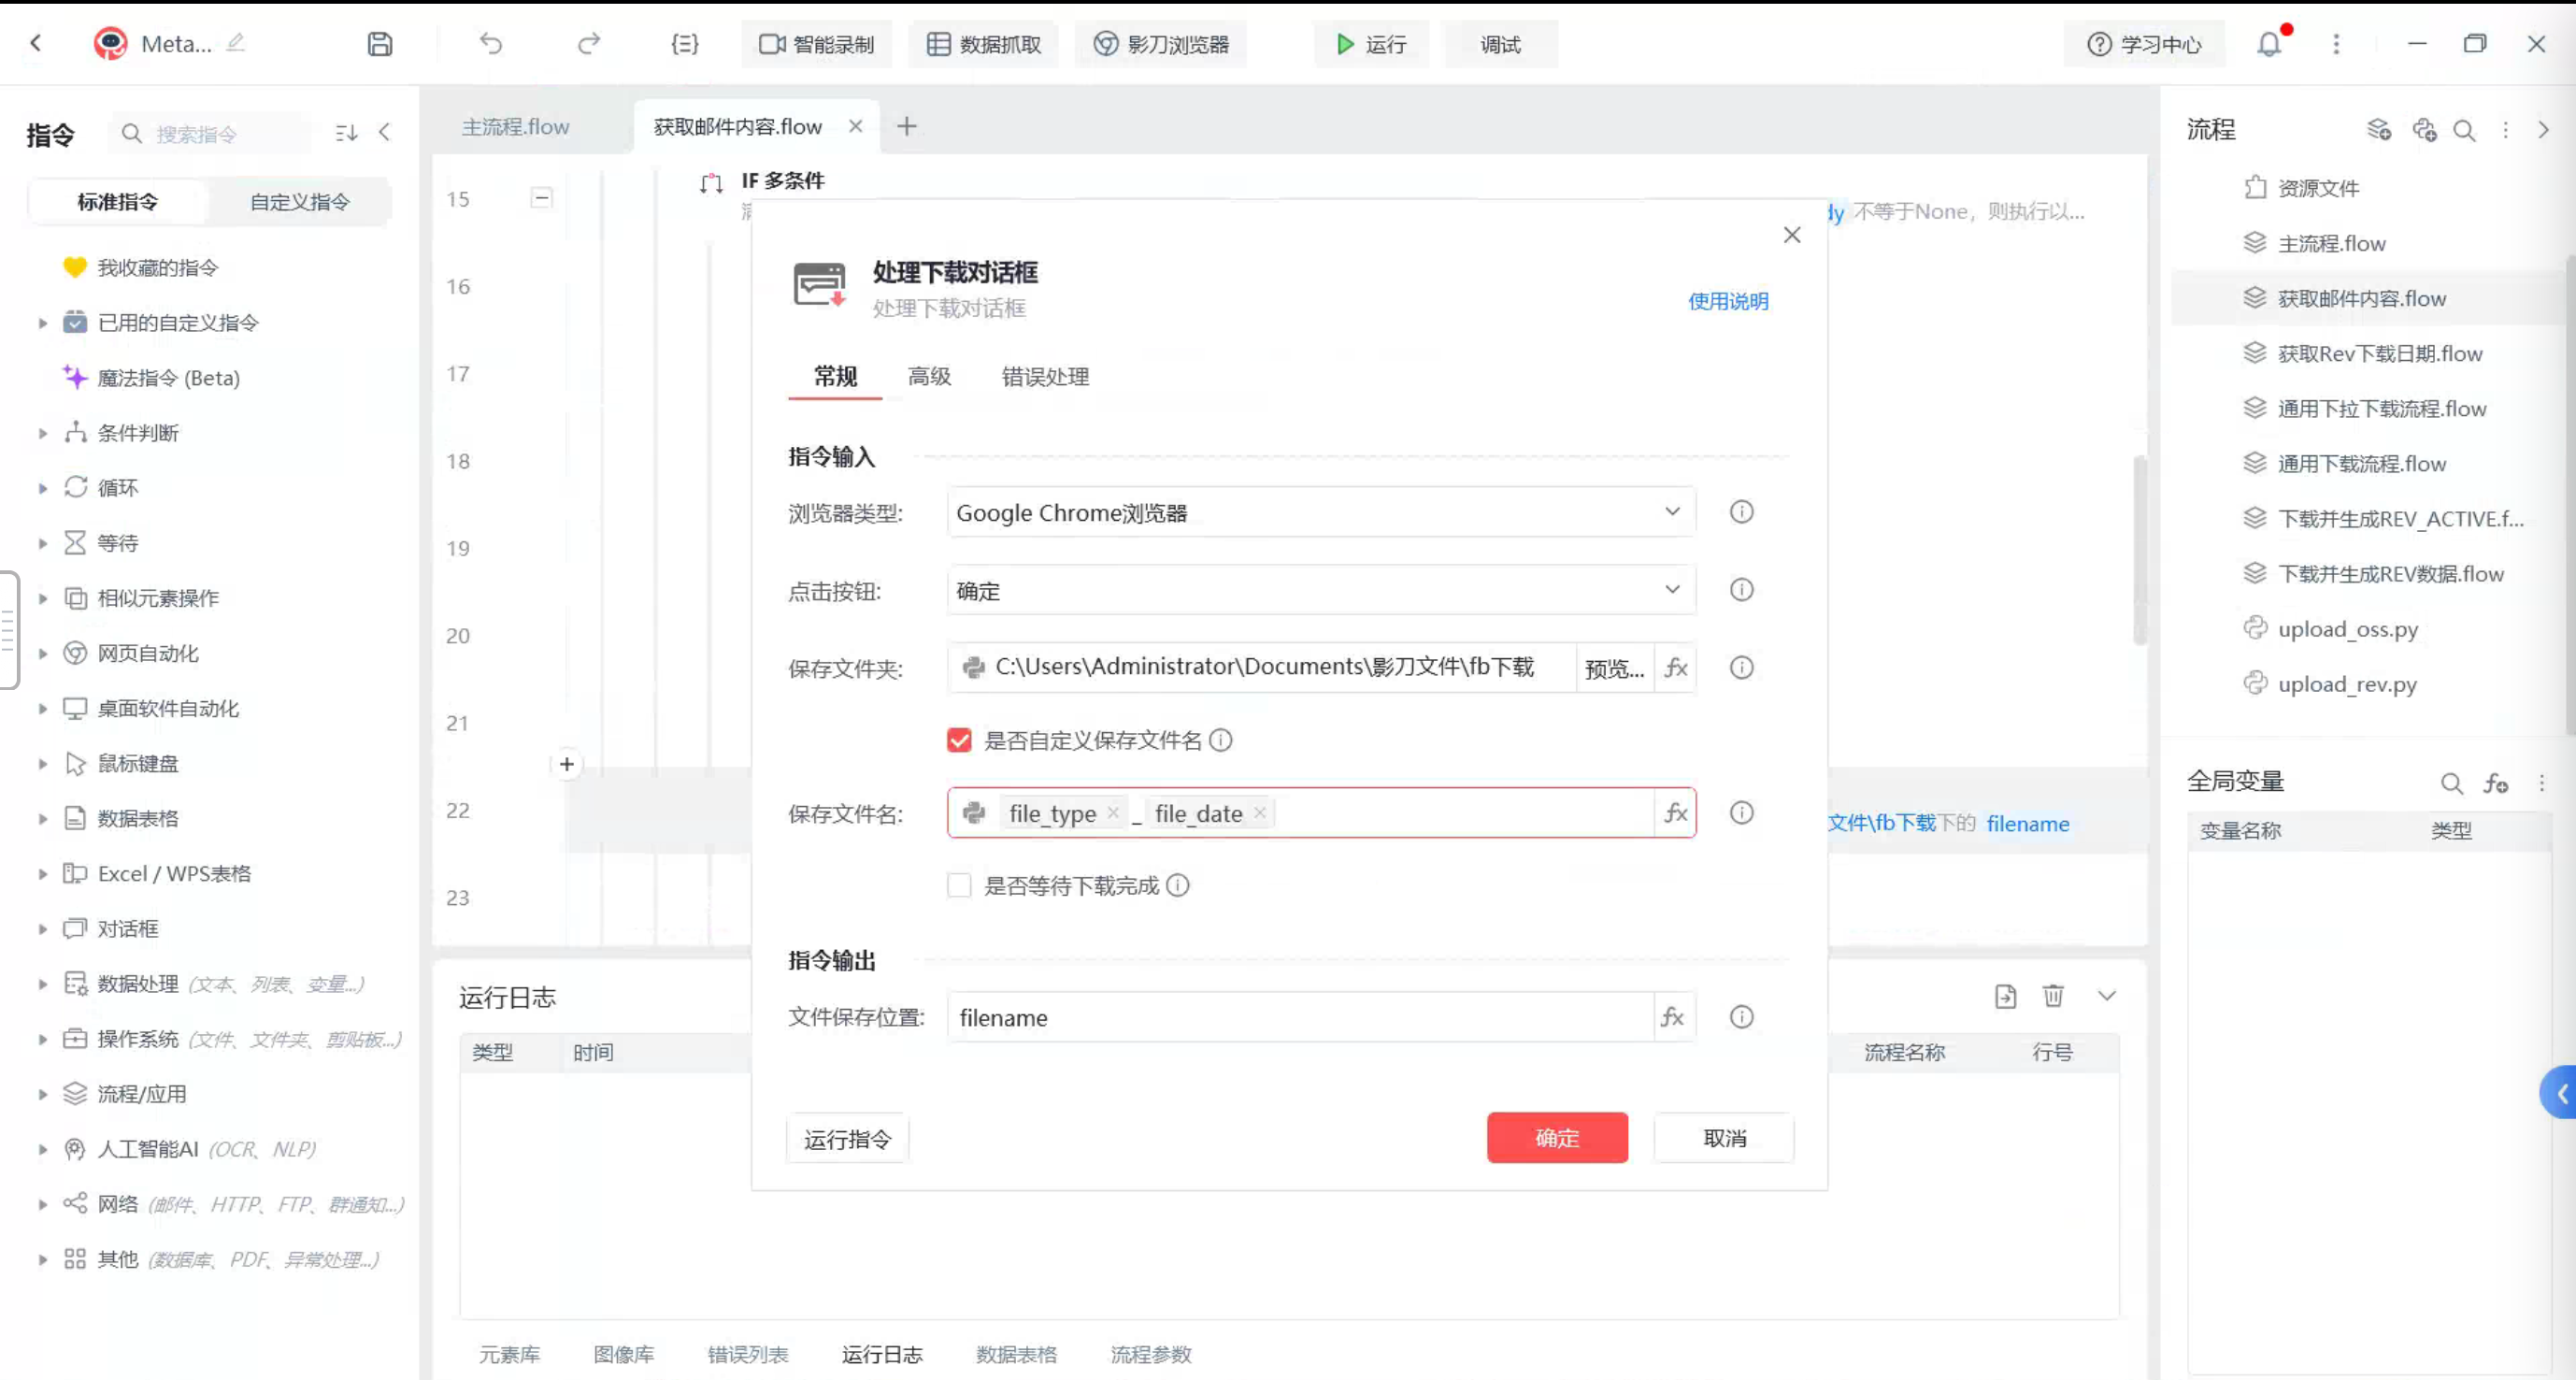Screen dimensions: 2576x1380
Task: Open 使用说明 link
Action: [1728, 301]
